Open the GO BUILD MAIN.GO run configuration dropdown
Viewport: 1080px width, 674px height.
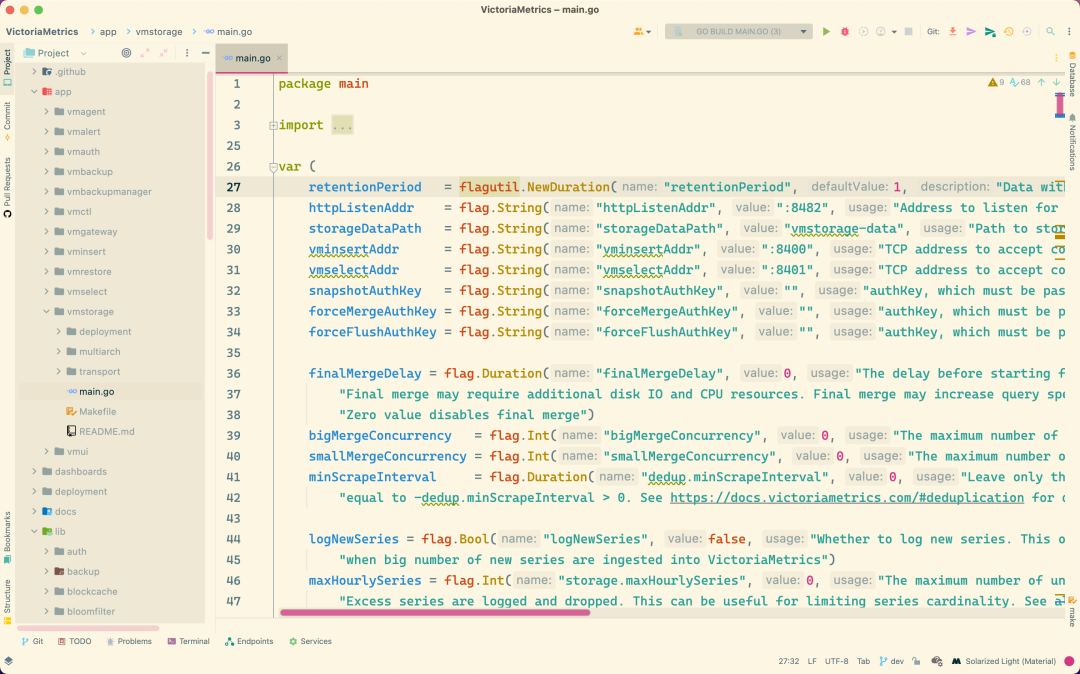[x=738, y=32]
